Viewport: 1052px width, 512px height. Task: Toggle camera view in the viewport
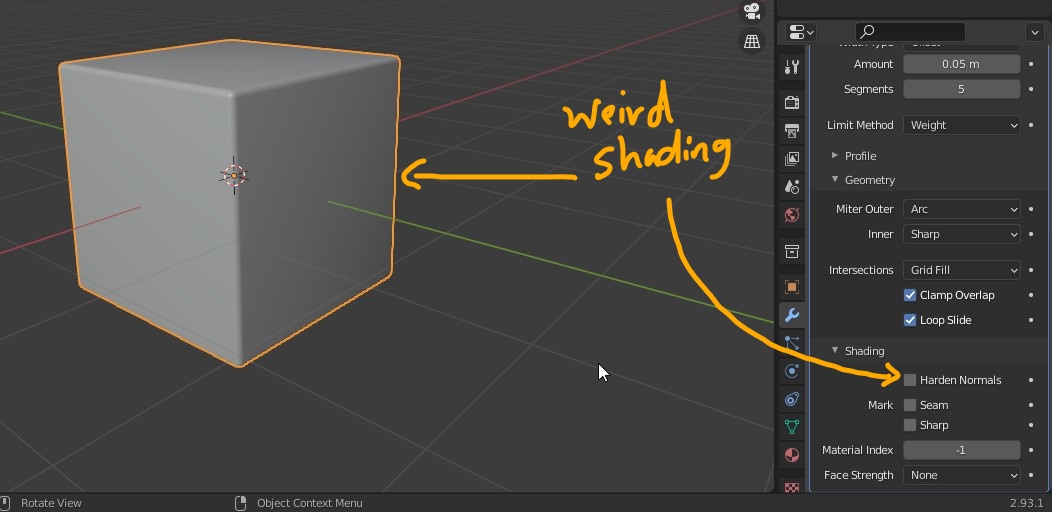(x=752, y=11)
